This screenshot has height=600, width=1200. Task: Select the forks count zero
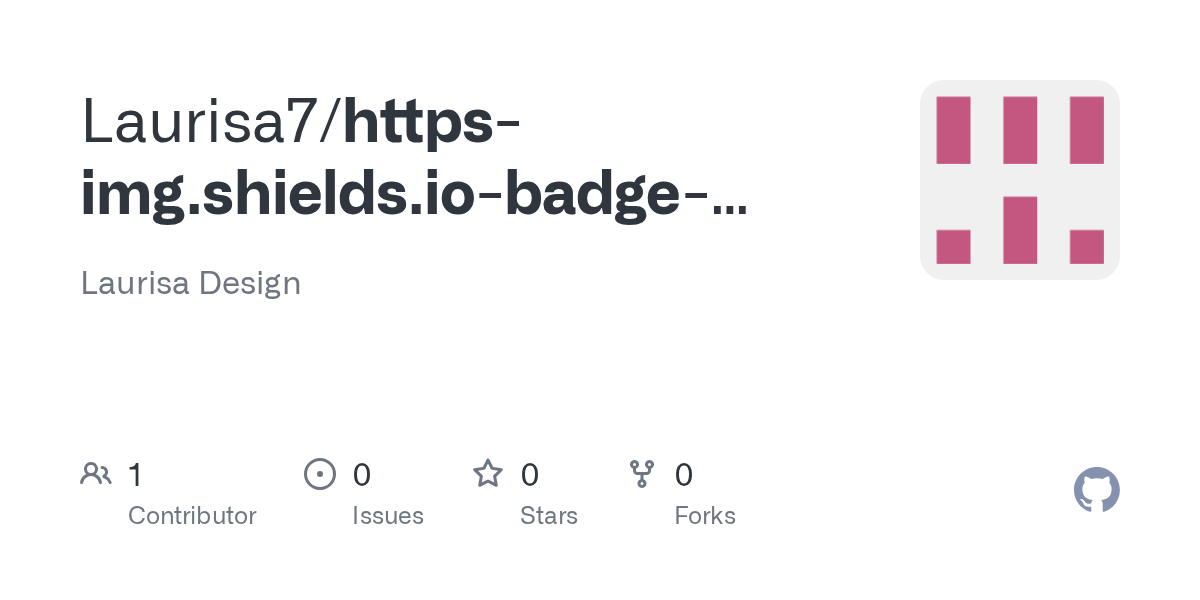click(684, 475)
